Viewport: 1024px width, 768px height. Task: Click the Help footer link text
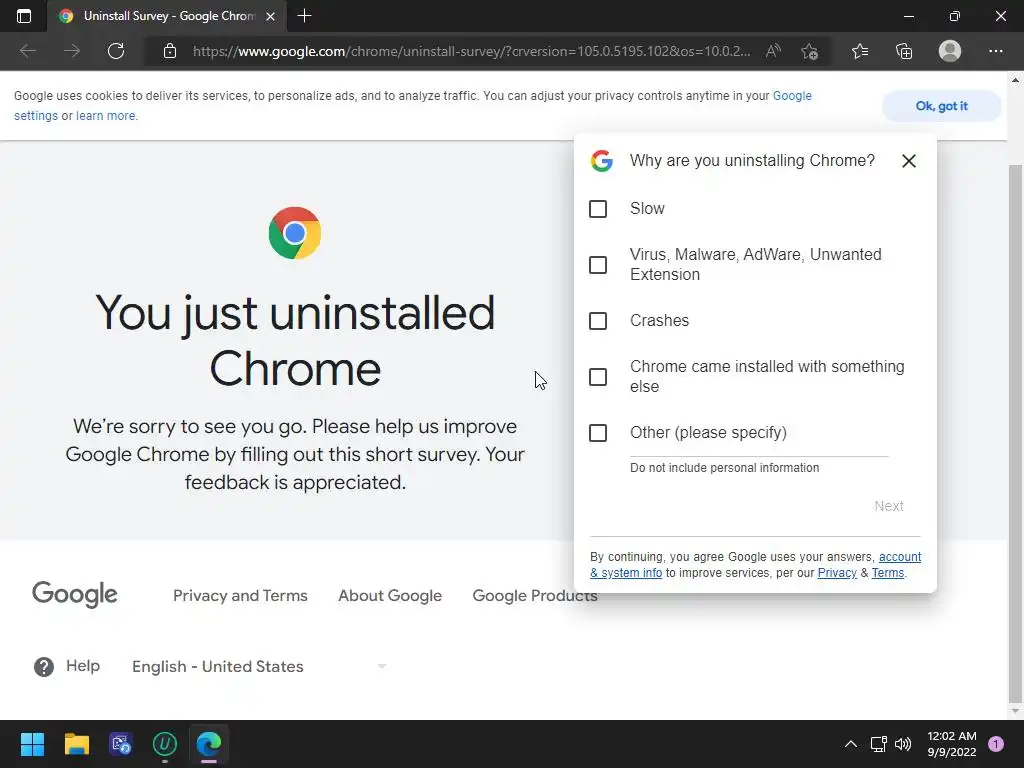tap(83, 666)
